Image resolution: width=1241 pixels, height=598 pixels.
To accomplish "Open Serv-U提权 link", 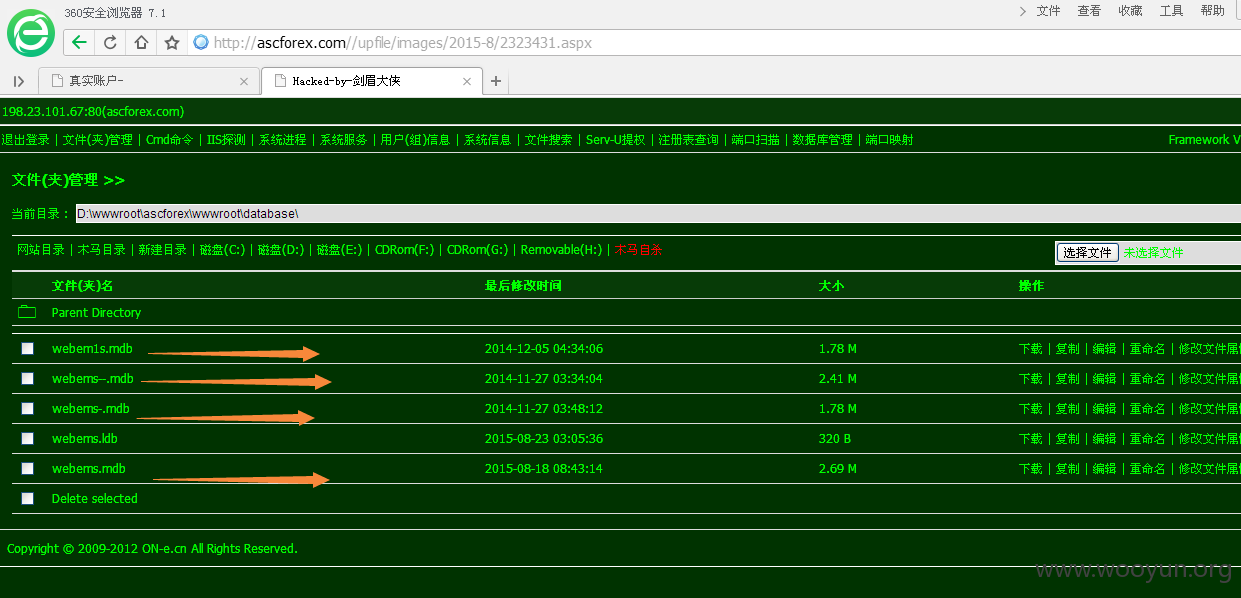I will (x=616, y=140).
